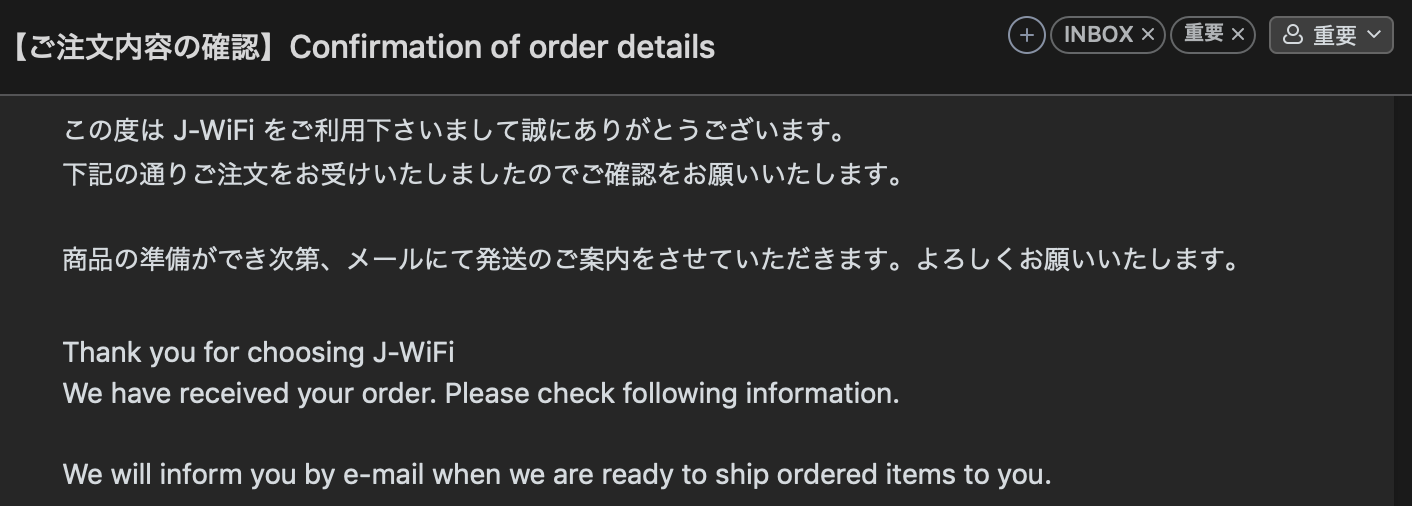Click the "We have received your order." sentence
This screenshot has height=506, width=1412.
pyautogui.click(x=250, y=393)
